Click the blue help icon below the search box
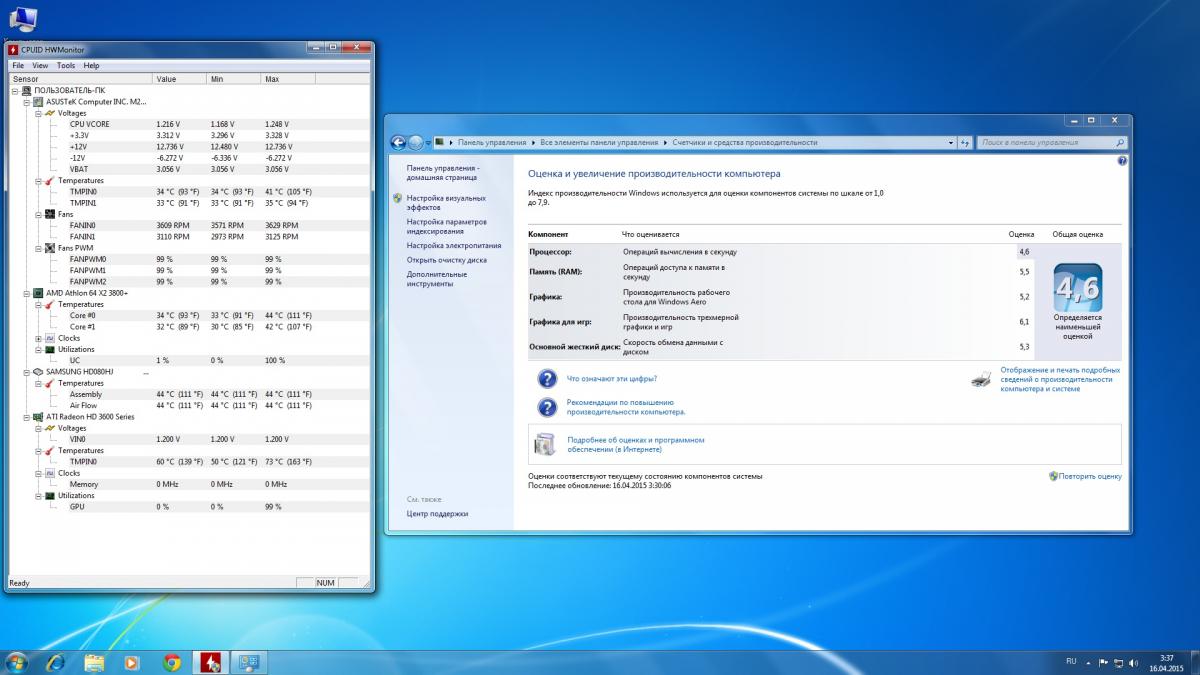The height and width of the screenshot is (675, 1200). (x=1122, y=160)
